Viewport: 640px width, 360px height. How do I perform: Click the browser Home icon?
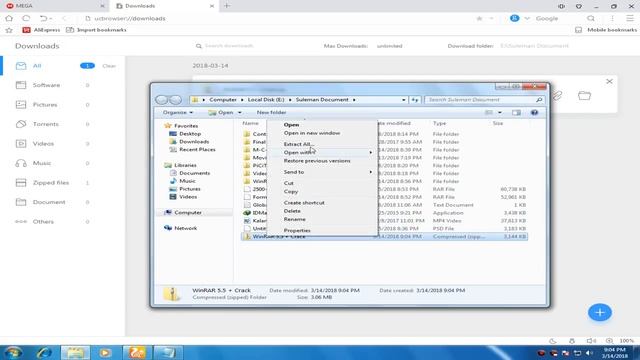click(x=9, y=18)
